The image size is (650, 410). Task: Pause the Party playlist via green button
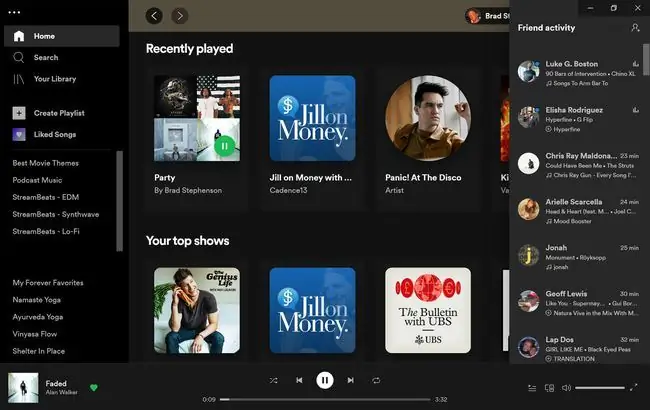[225, 146]
